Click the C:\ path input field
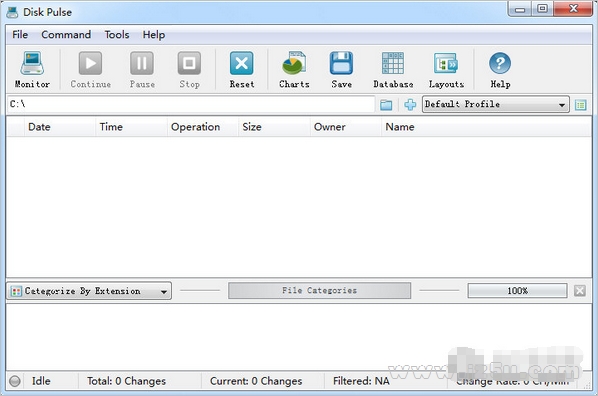Viewport: 598px width, 396px height. (x=191, y=104)
